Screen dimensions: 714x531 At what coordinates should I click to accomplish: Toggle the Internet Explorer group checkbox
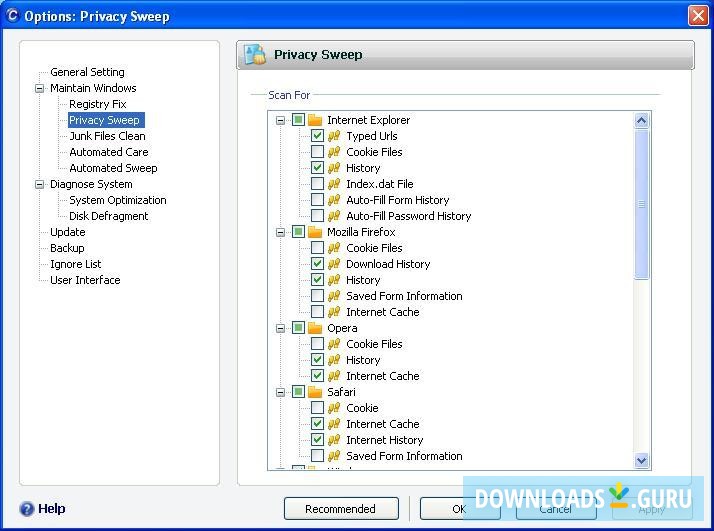coord(298,120)
